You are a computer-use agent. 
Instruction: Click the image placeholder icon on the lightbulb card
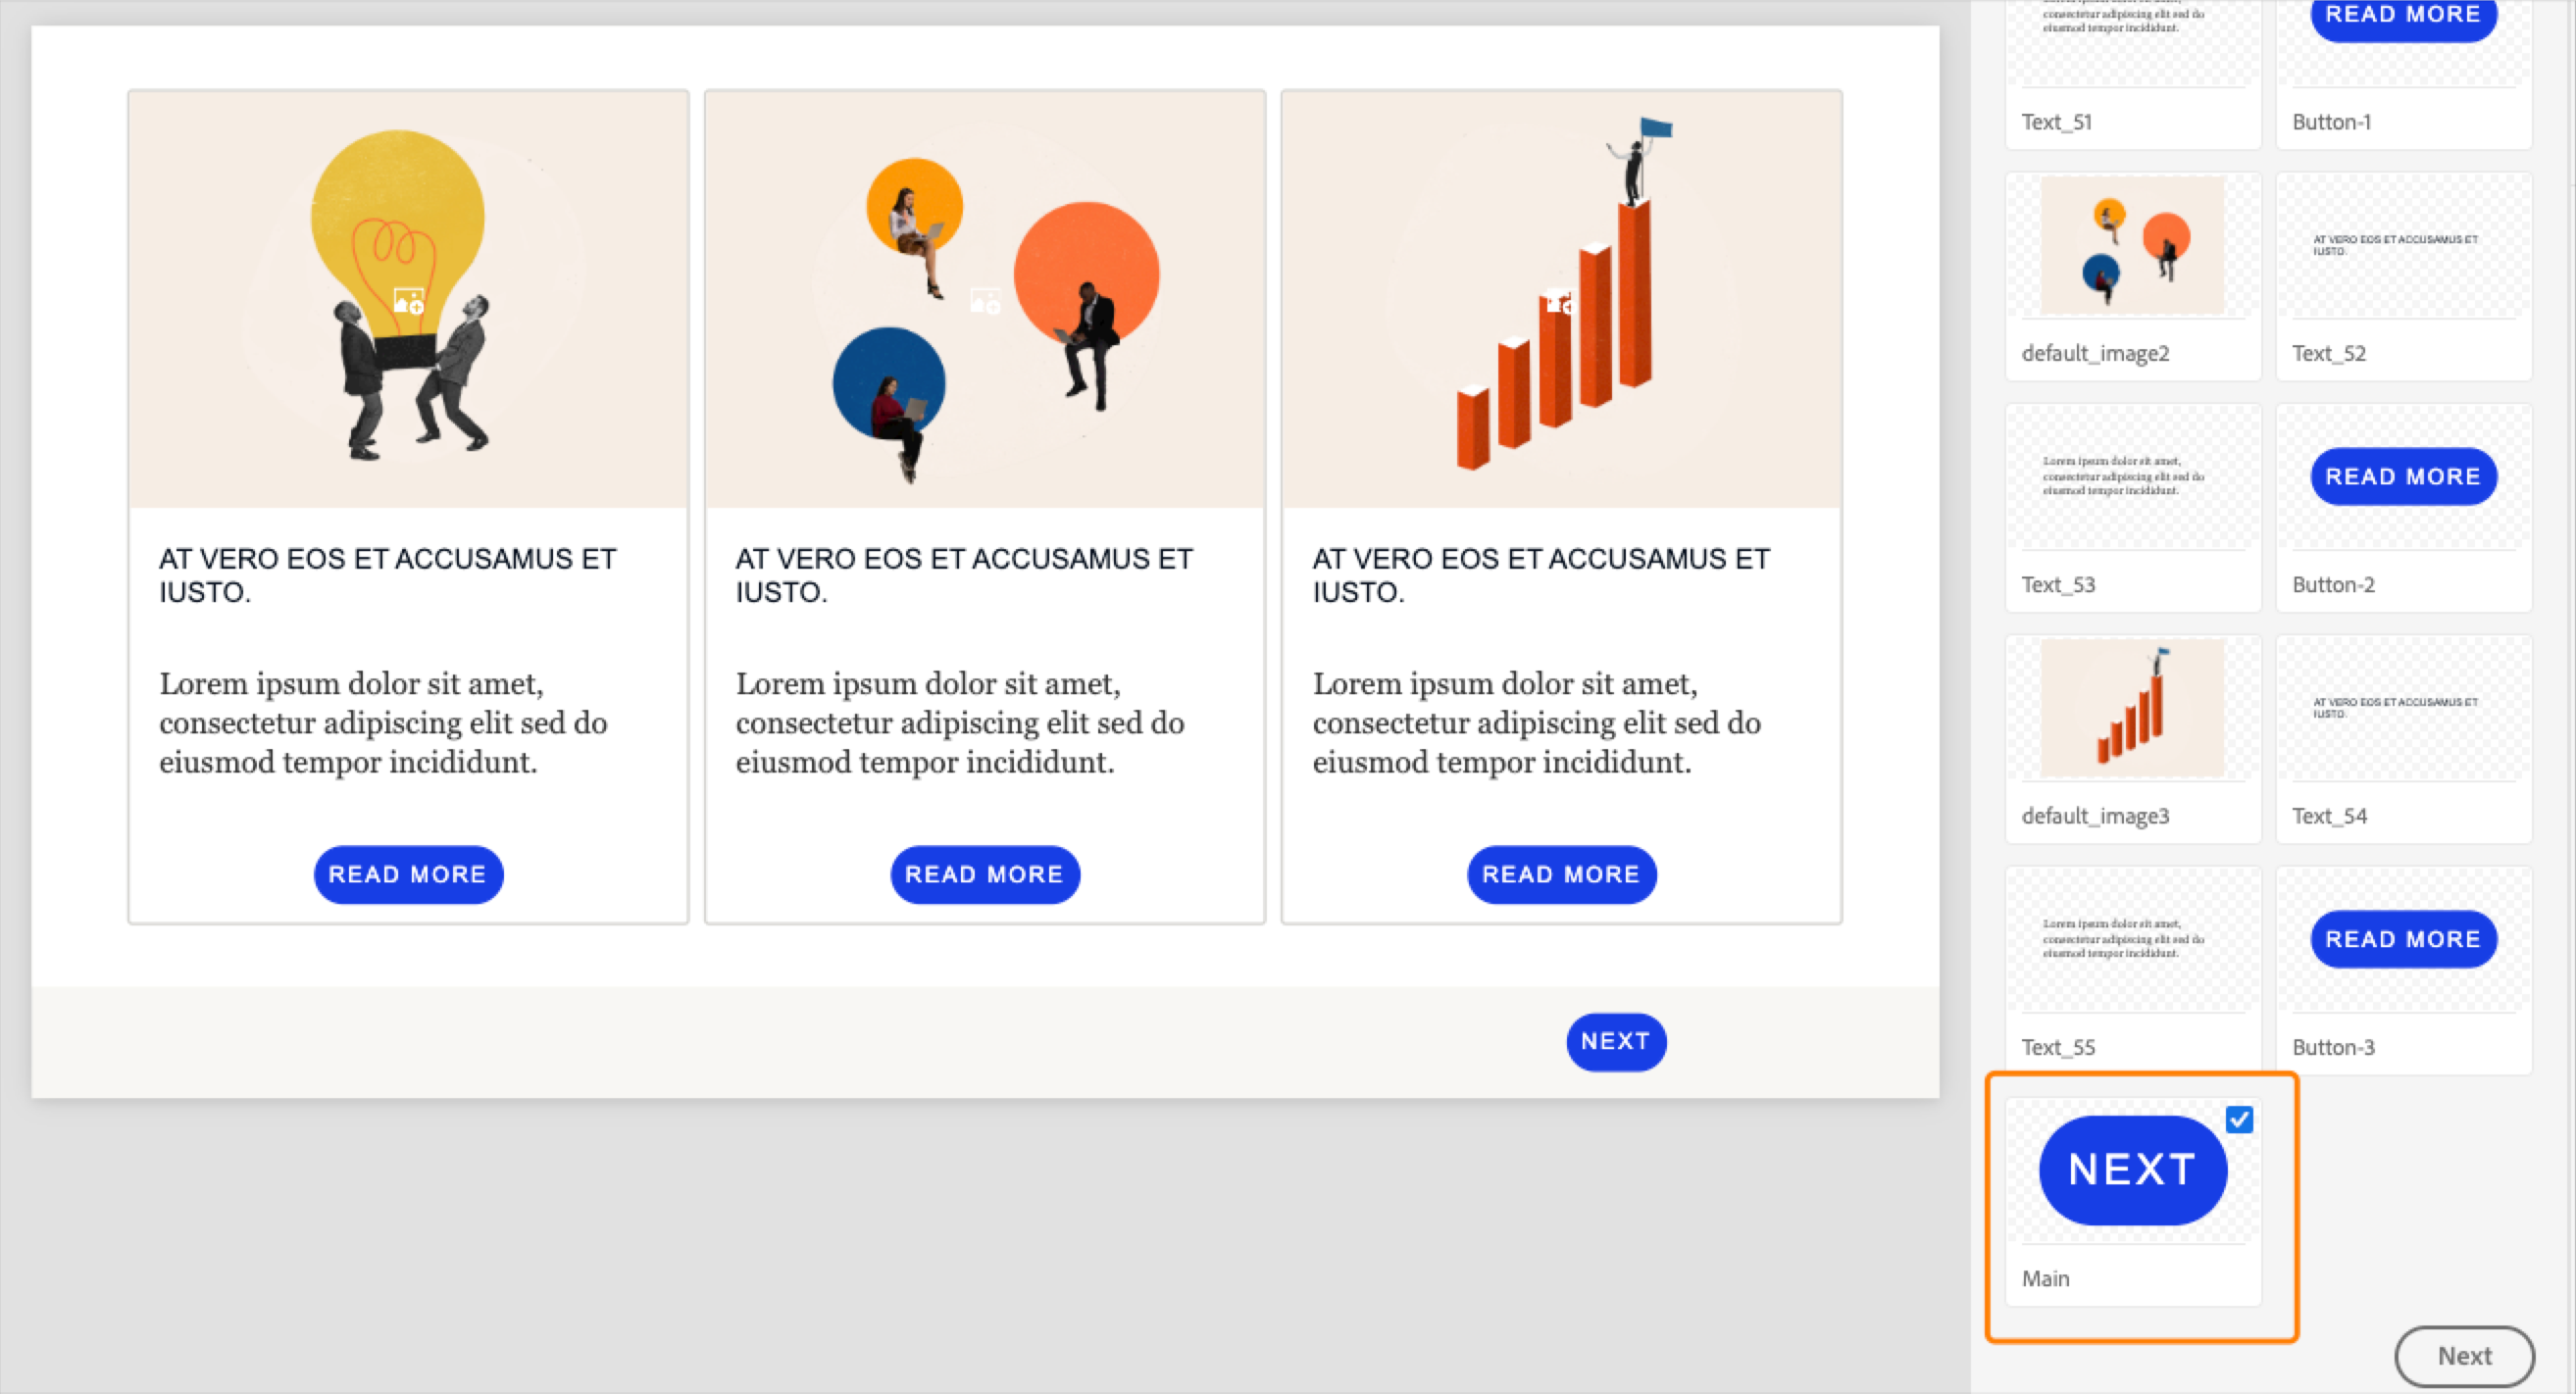[x=408, y=300]
